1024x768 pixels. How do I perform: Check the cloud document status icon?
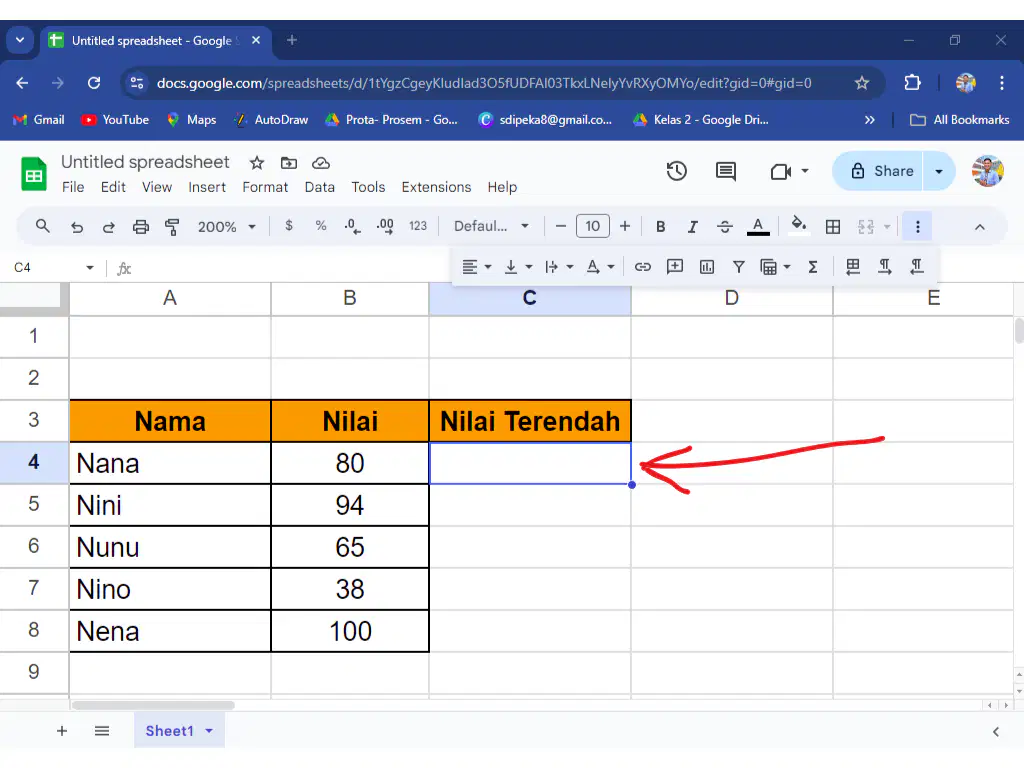[x=321, y=163]
